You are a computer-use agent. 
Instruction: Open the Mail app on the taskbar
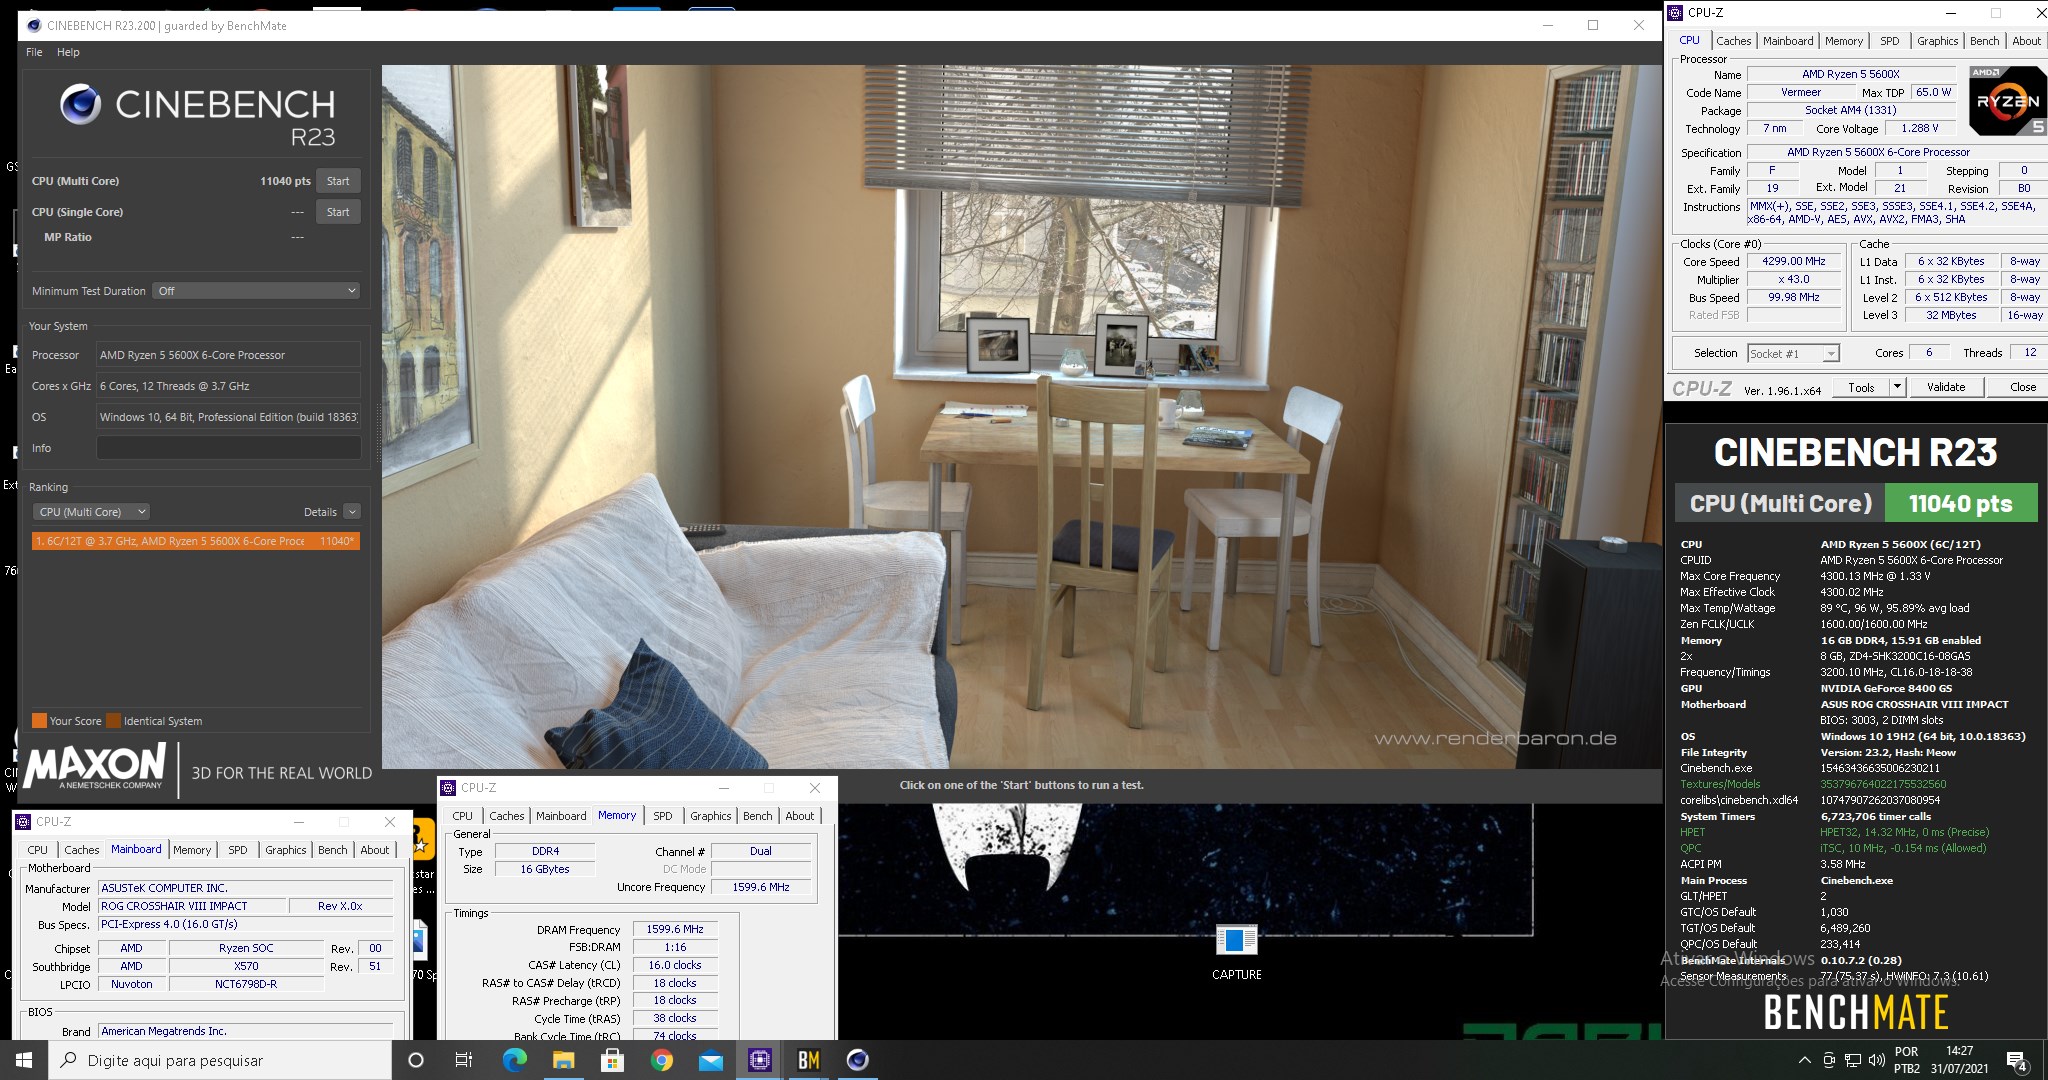click(x=710, y=1060)
